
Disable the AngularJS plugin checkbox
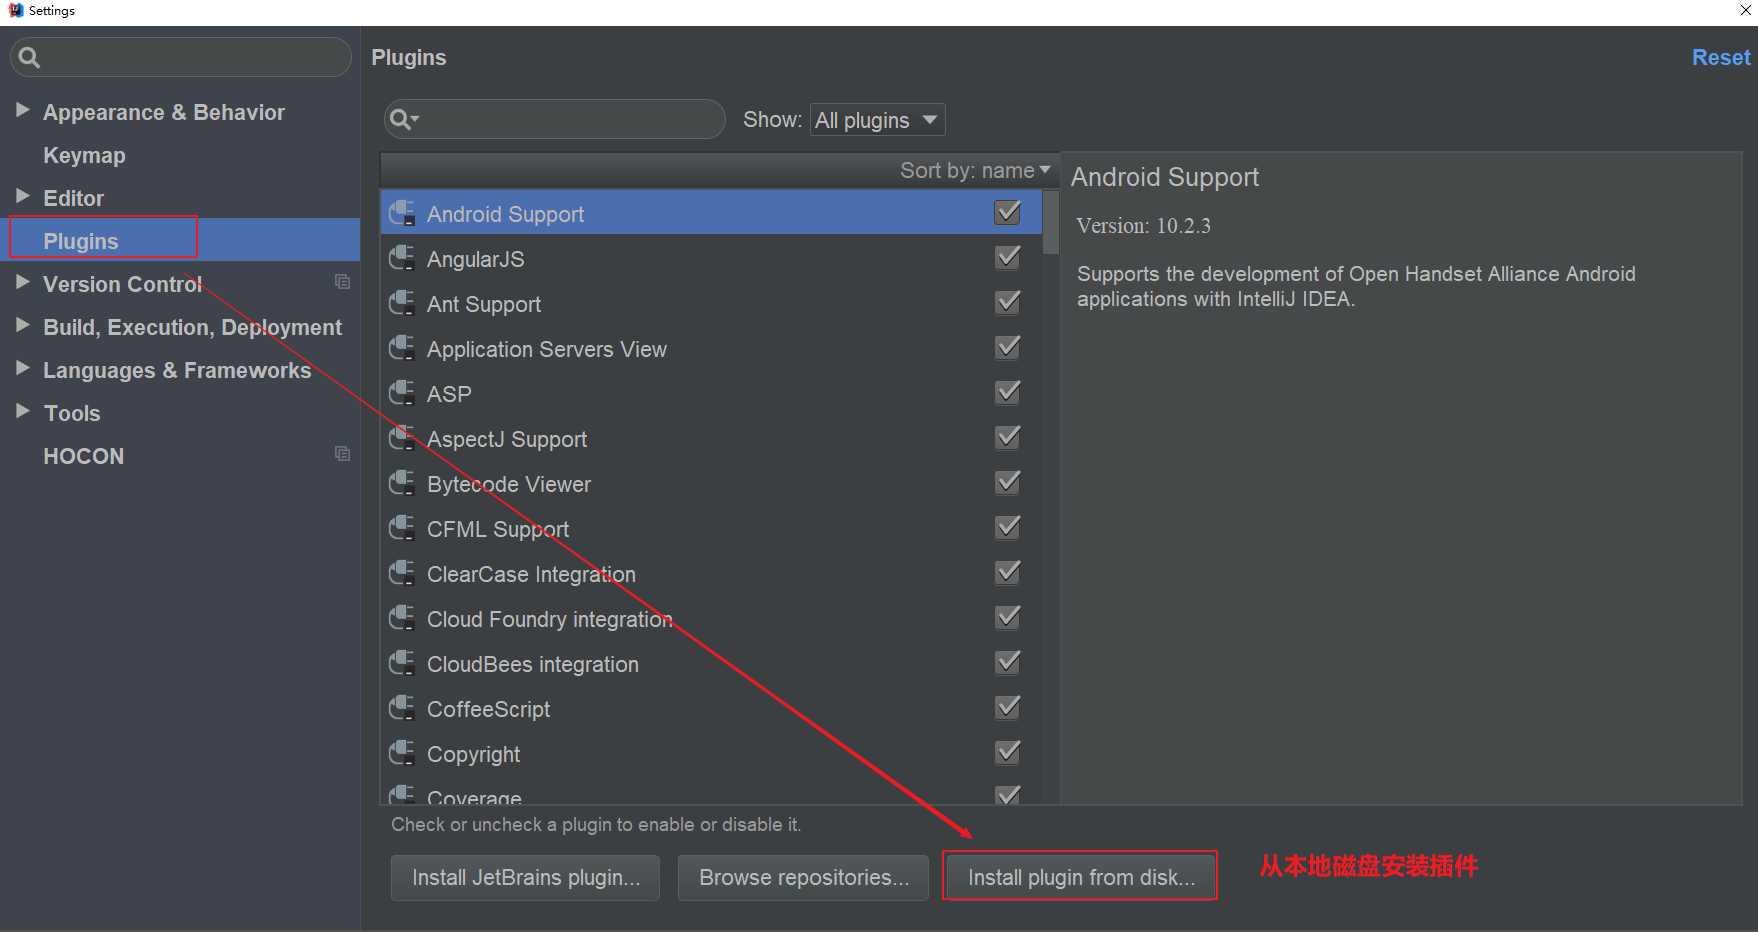(x=1008, y=257)
